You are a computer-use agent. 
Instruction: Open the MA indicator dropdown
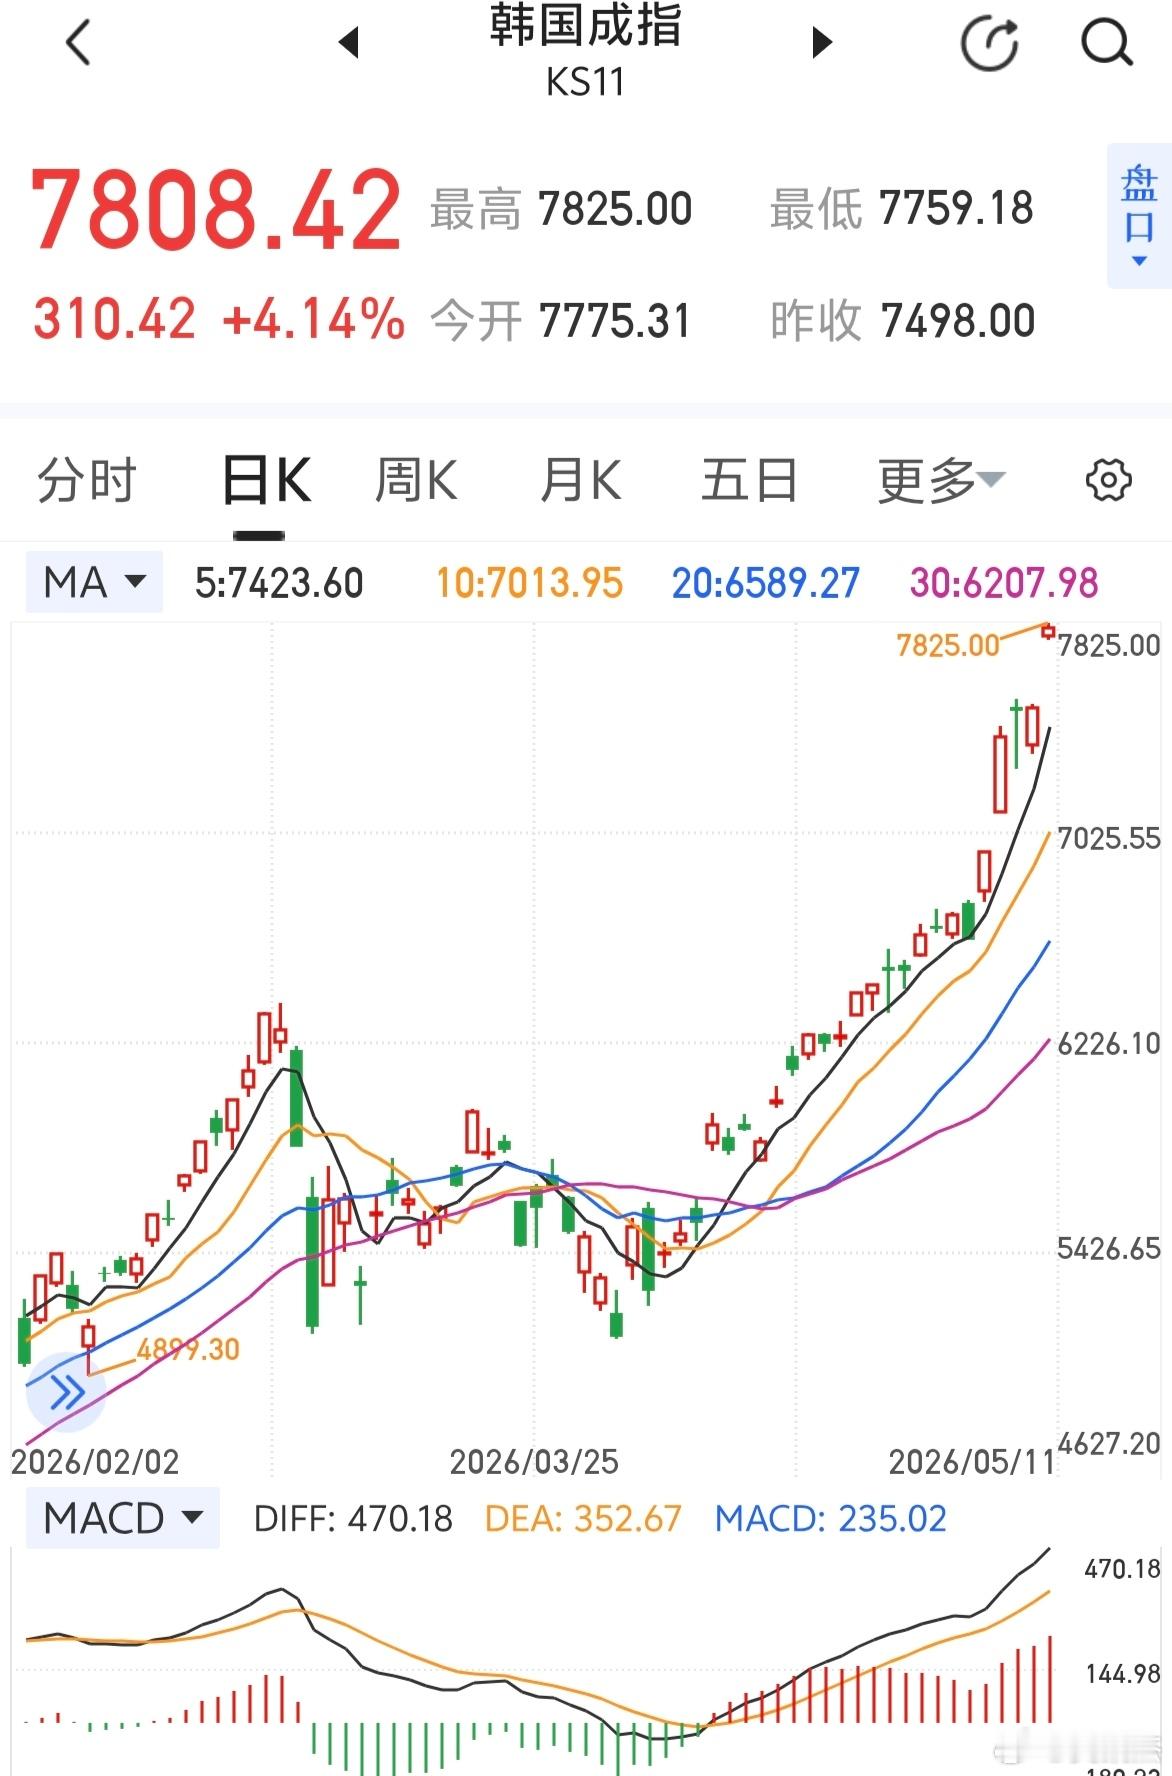[94, 582]
